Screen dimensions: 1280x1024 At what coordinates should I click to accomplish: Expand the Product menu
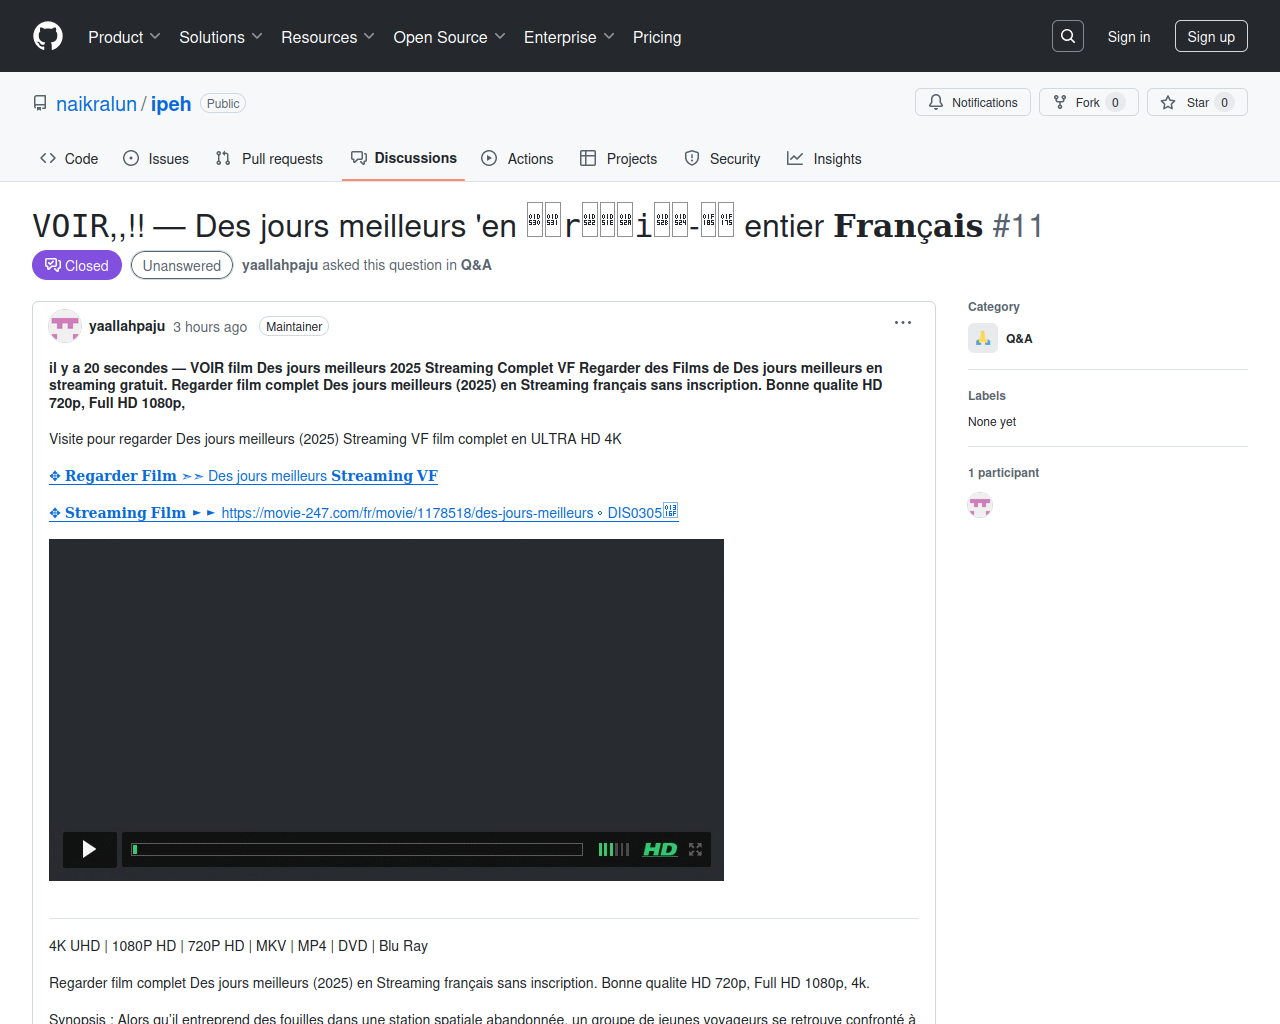[x=124, y=37]
